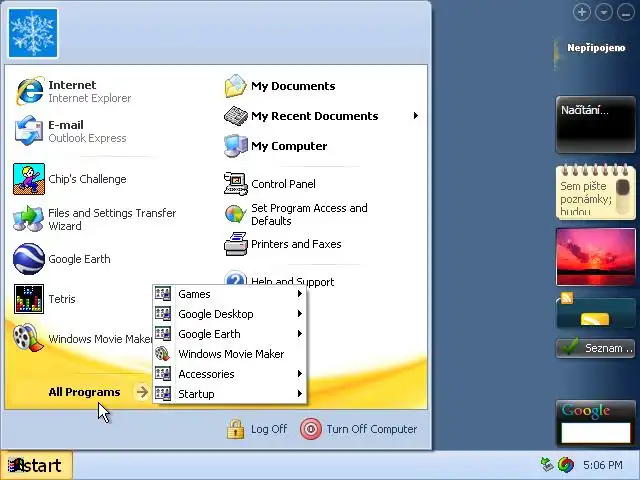Click the Help and Support question mark icon

tap(236, 278)
